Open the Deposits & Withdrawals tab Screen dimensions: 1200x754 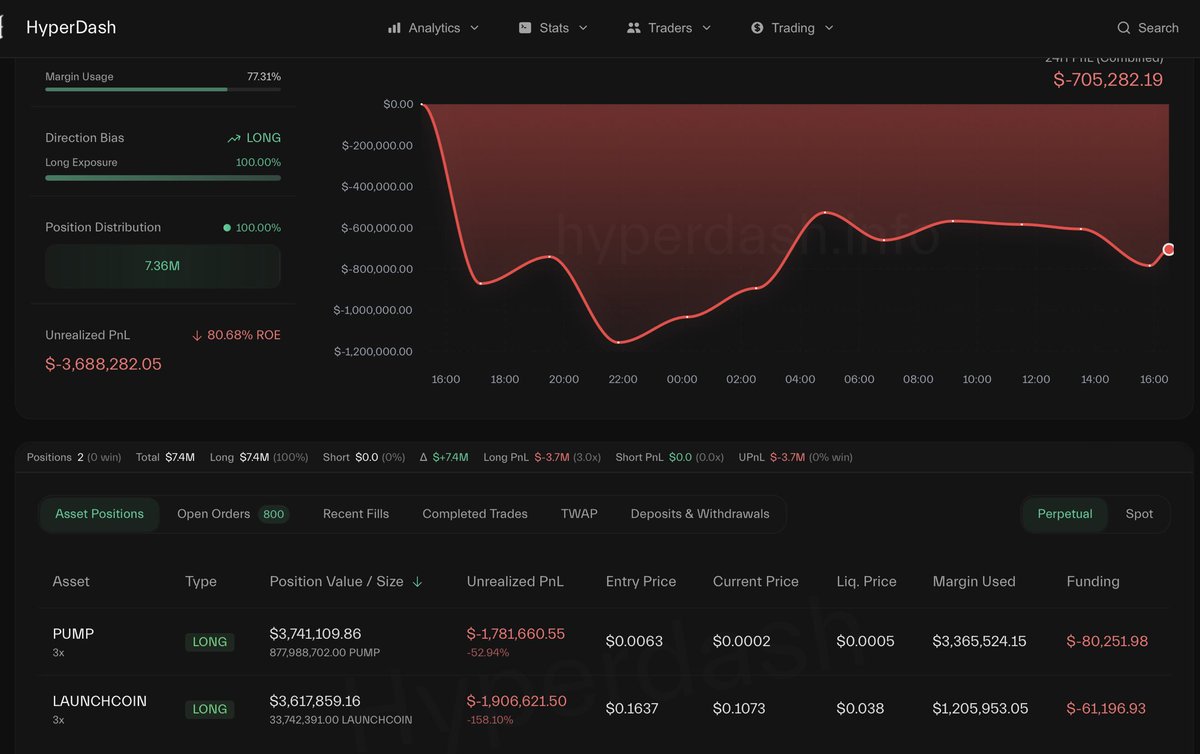tap(700, 514)
